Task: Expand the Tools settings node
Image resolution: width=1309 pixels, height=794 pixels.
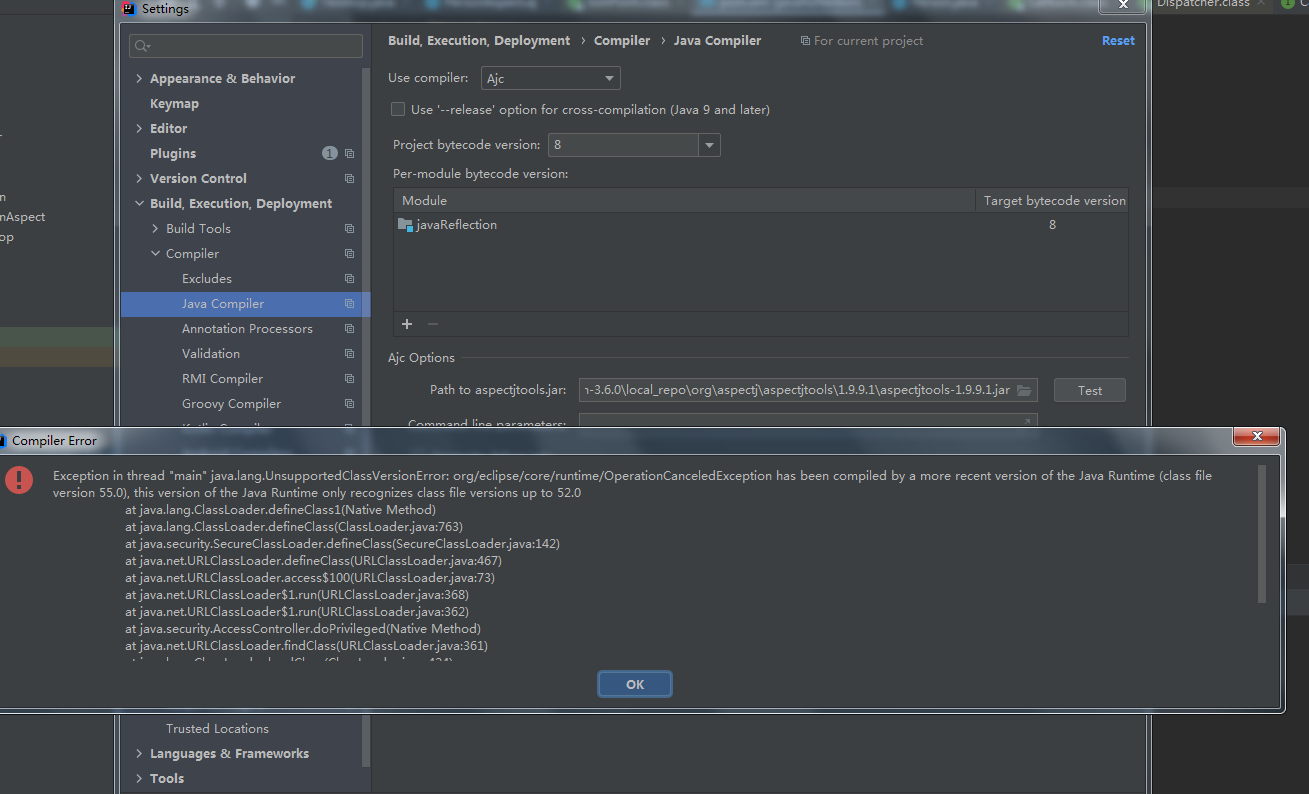Action: [x=139, y=779]
